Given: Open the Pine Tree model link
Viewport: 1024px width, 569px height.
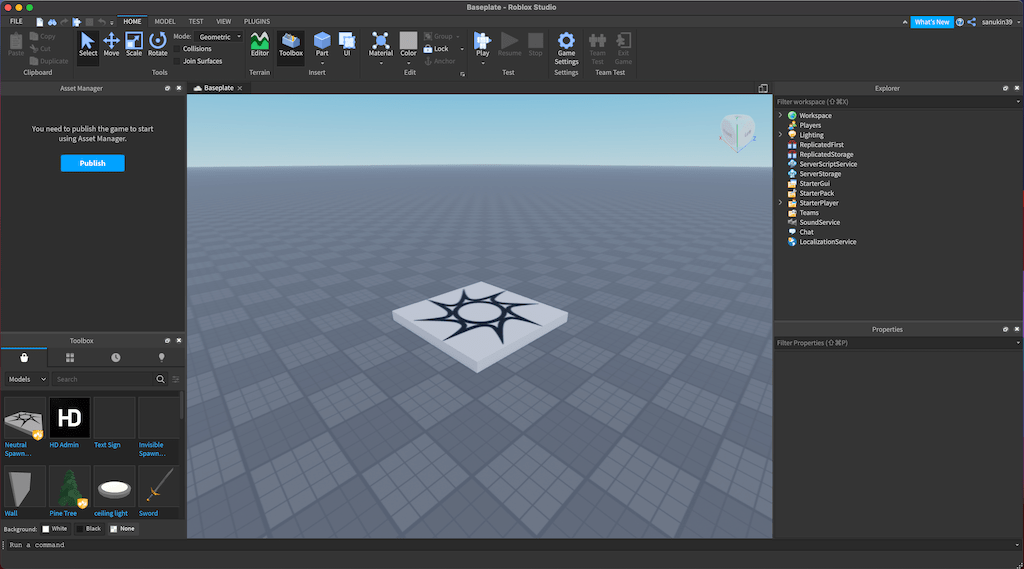Looking at the screenshot, I should pos(63,513).
